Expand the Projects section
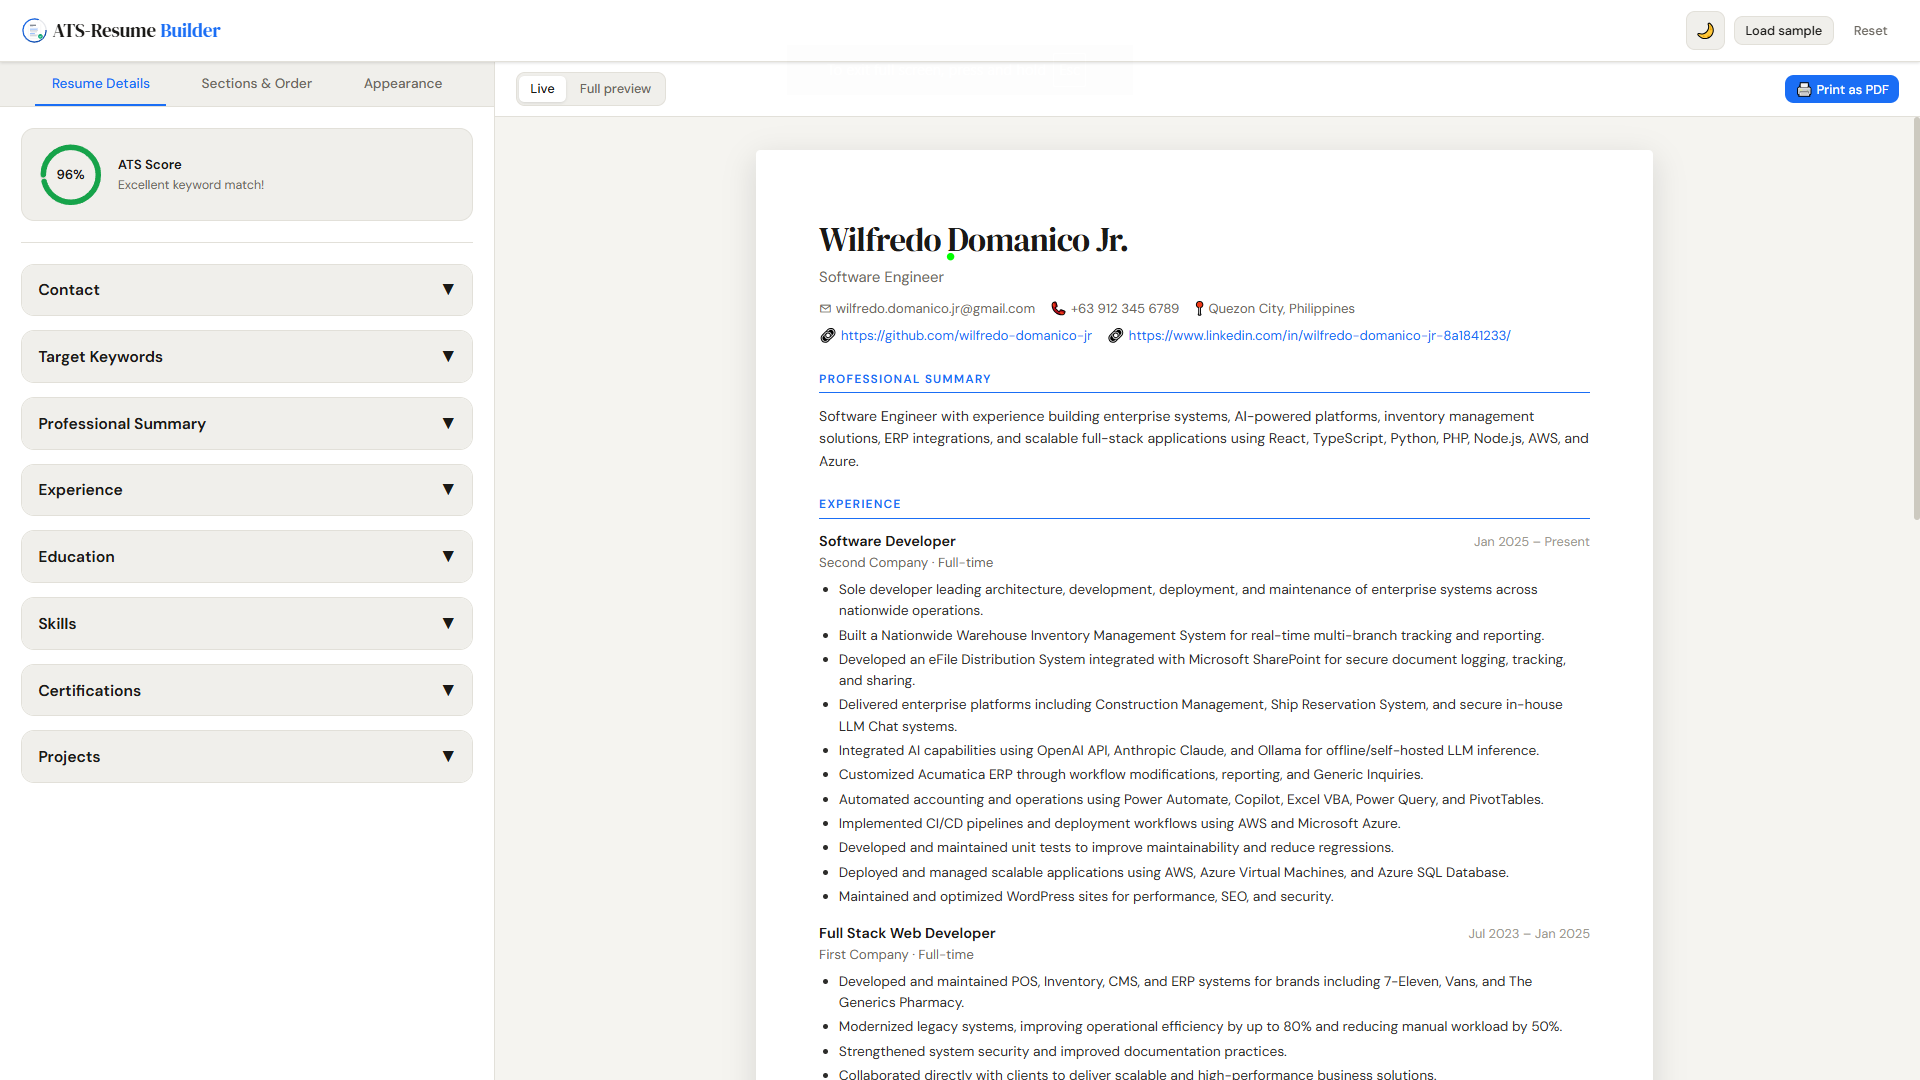 pos(247,757)
